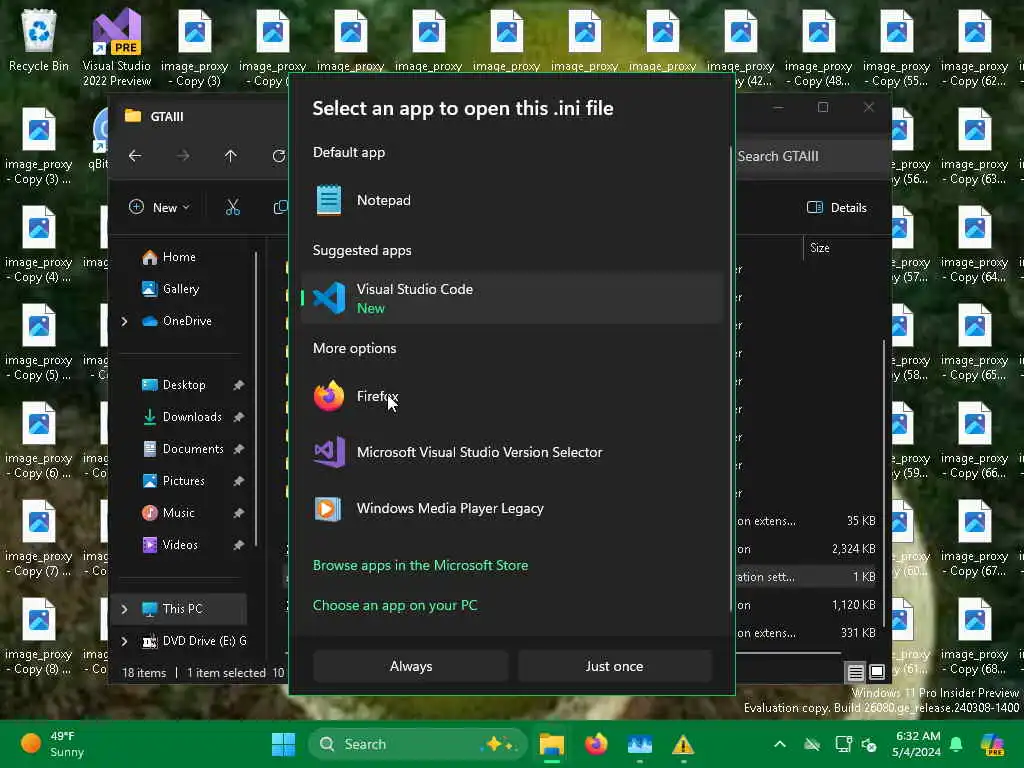Open the notification bell in tray
This screenshot has height=768, width=1024.
956,744
